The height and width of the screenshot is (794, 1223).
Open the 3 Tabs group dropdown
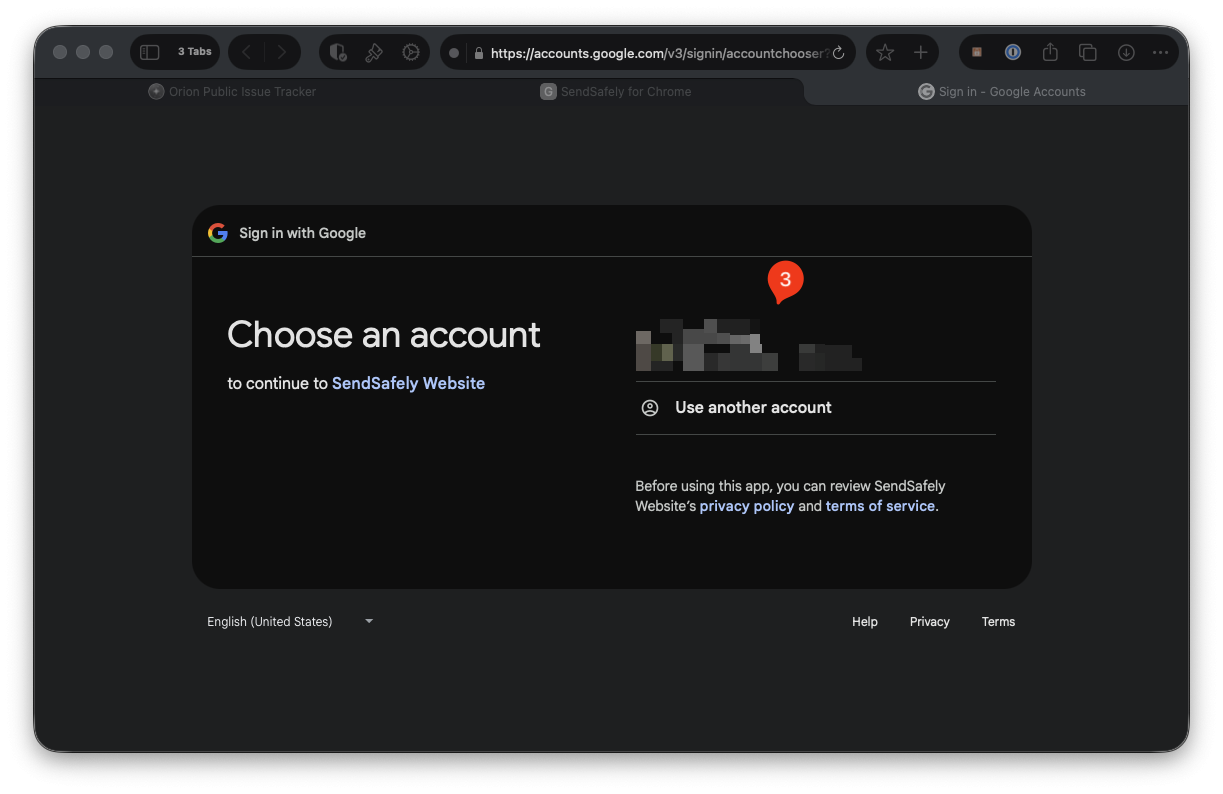[194, 52]
